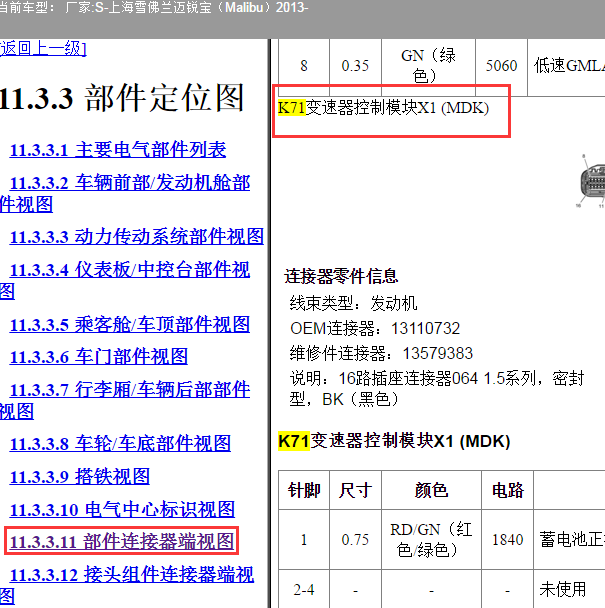This screenshot has height=608, width=605.
Task: Click OEM连接器 number 13110732
Action: [x=425, y=329]
